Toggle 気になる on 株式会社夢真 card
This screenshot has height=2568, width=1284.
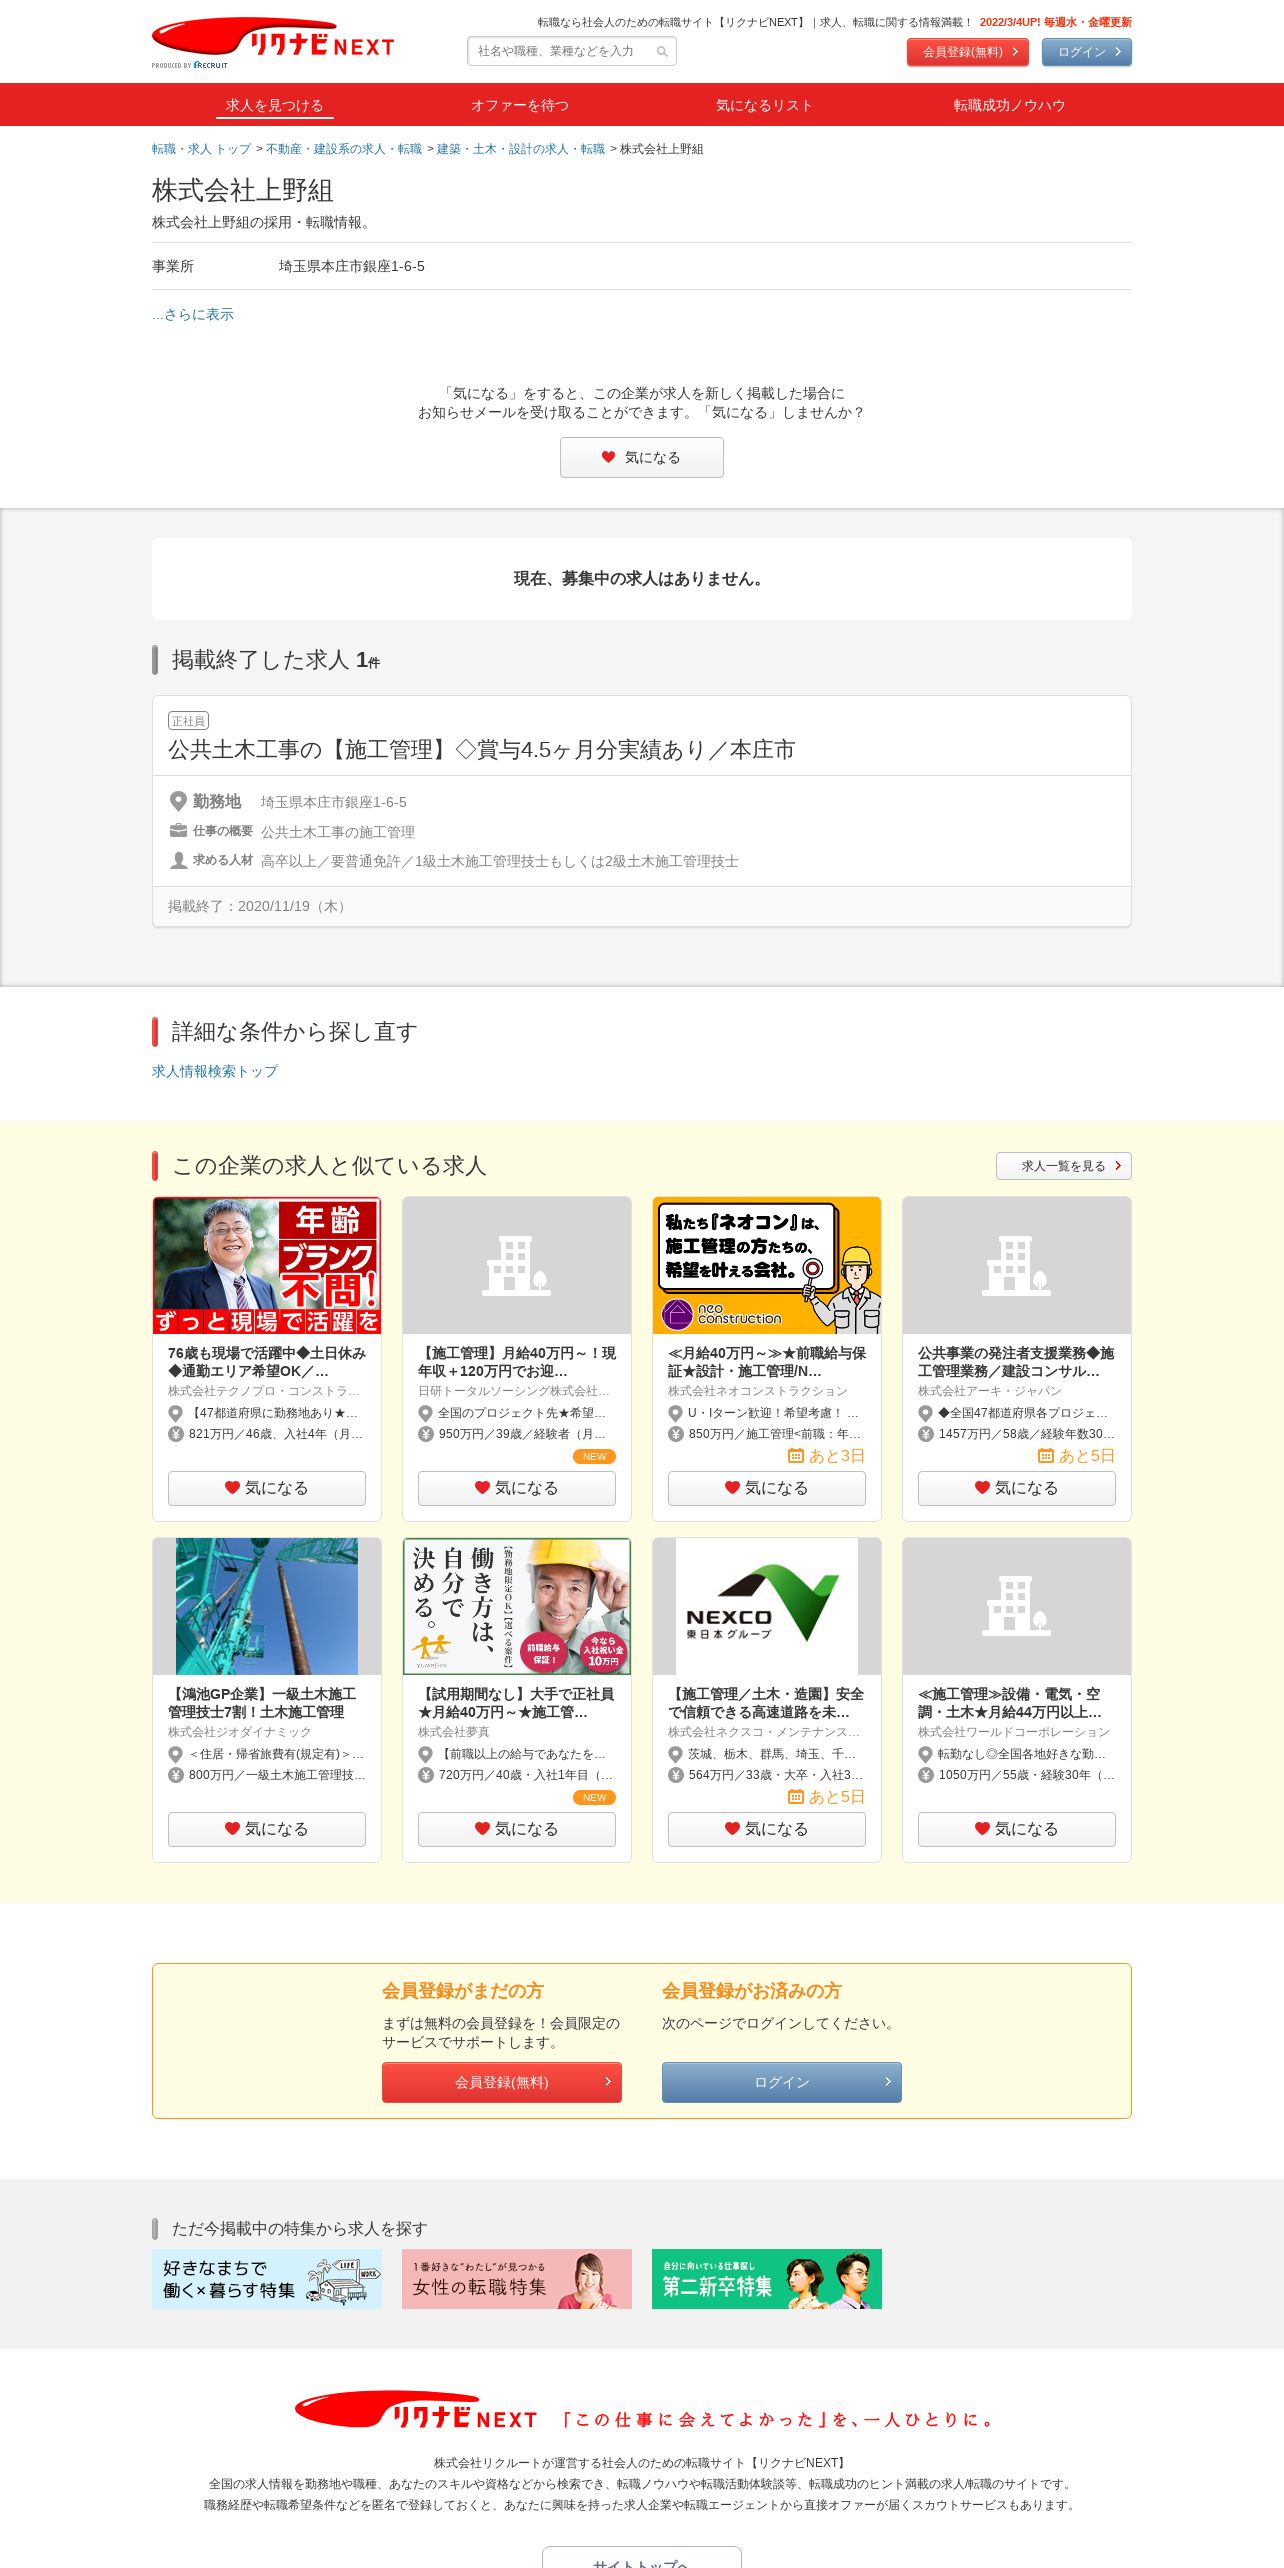point(517,1829)
